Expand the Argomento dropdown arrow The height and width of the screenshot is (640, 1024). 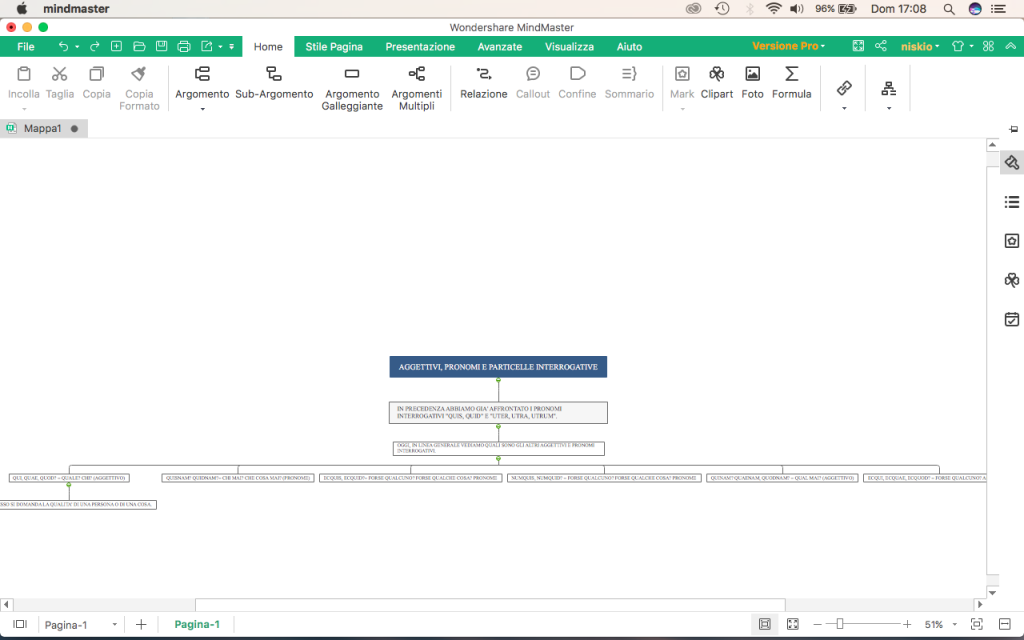pyautogui.click(x=202, y=108)
